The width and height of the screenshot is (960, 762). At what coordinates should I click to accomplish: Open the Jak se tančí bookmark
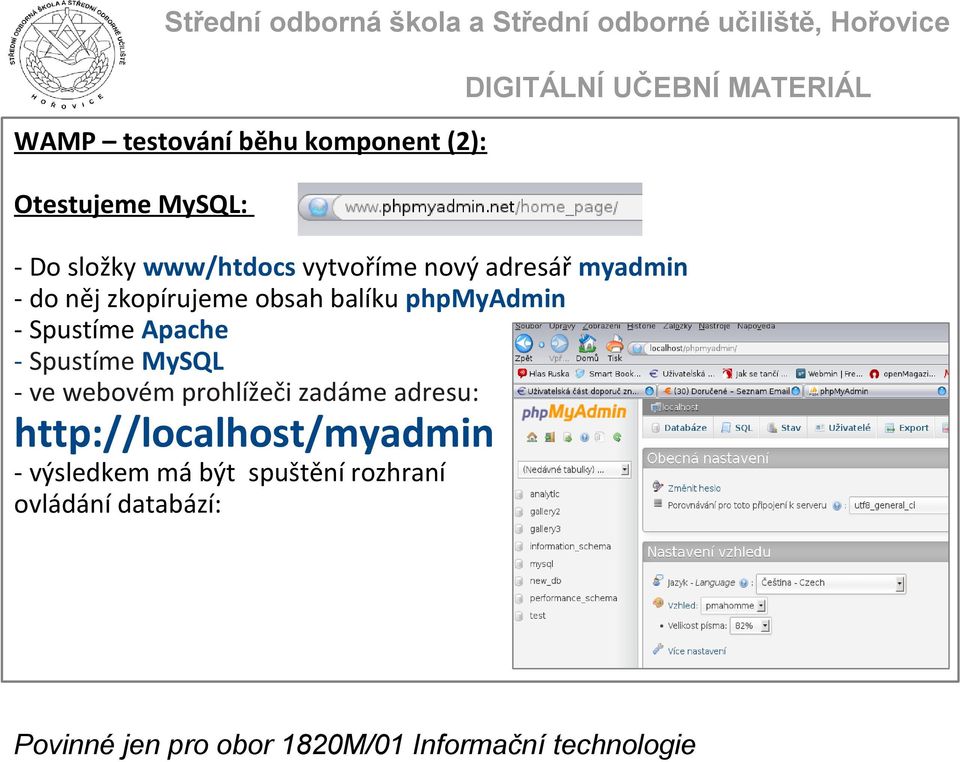point(756,373)
